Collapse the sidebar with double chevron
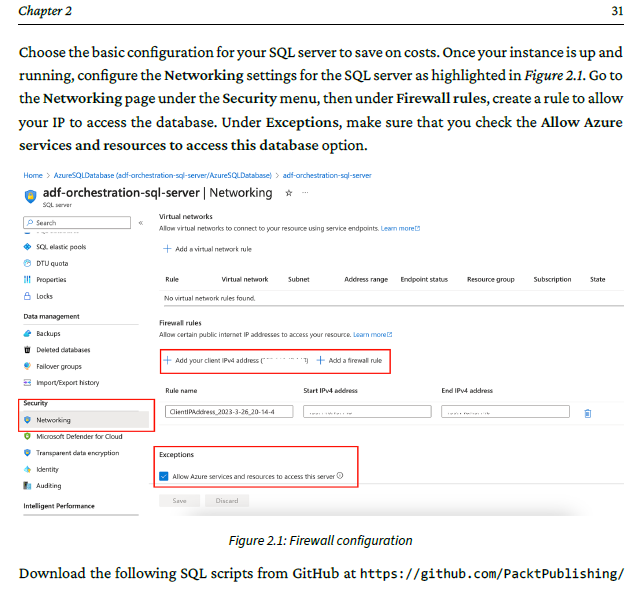The height and width of the screenshot is (591, 643). point(141,223)
